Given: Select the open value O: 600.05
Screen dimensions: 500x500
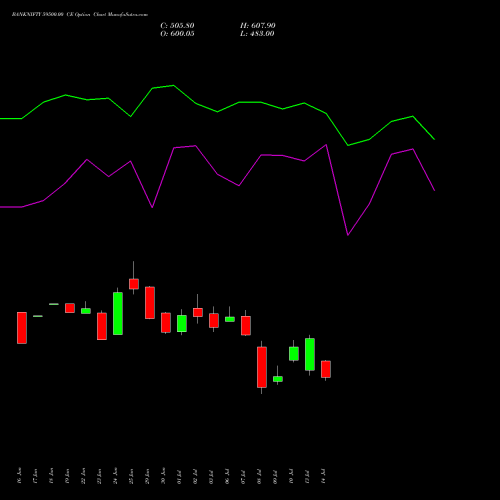Looking at the screenshot, I should 177,34.
